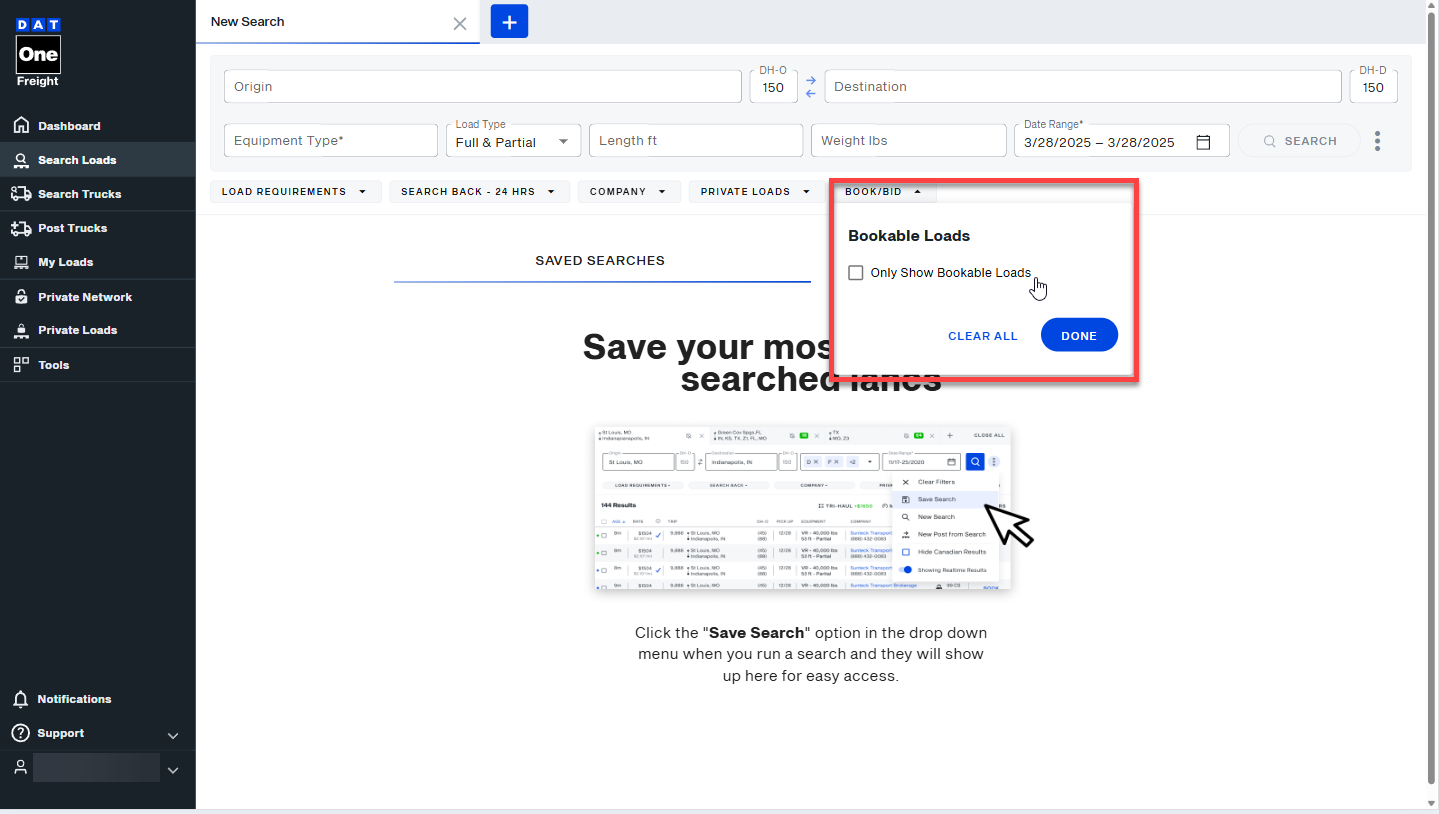Open the Dashboard home icon
The height and width of the screenshot is (814, 1439).
[x=20, y=126]
